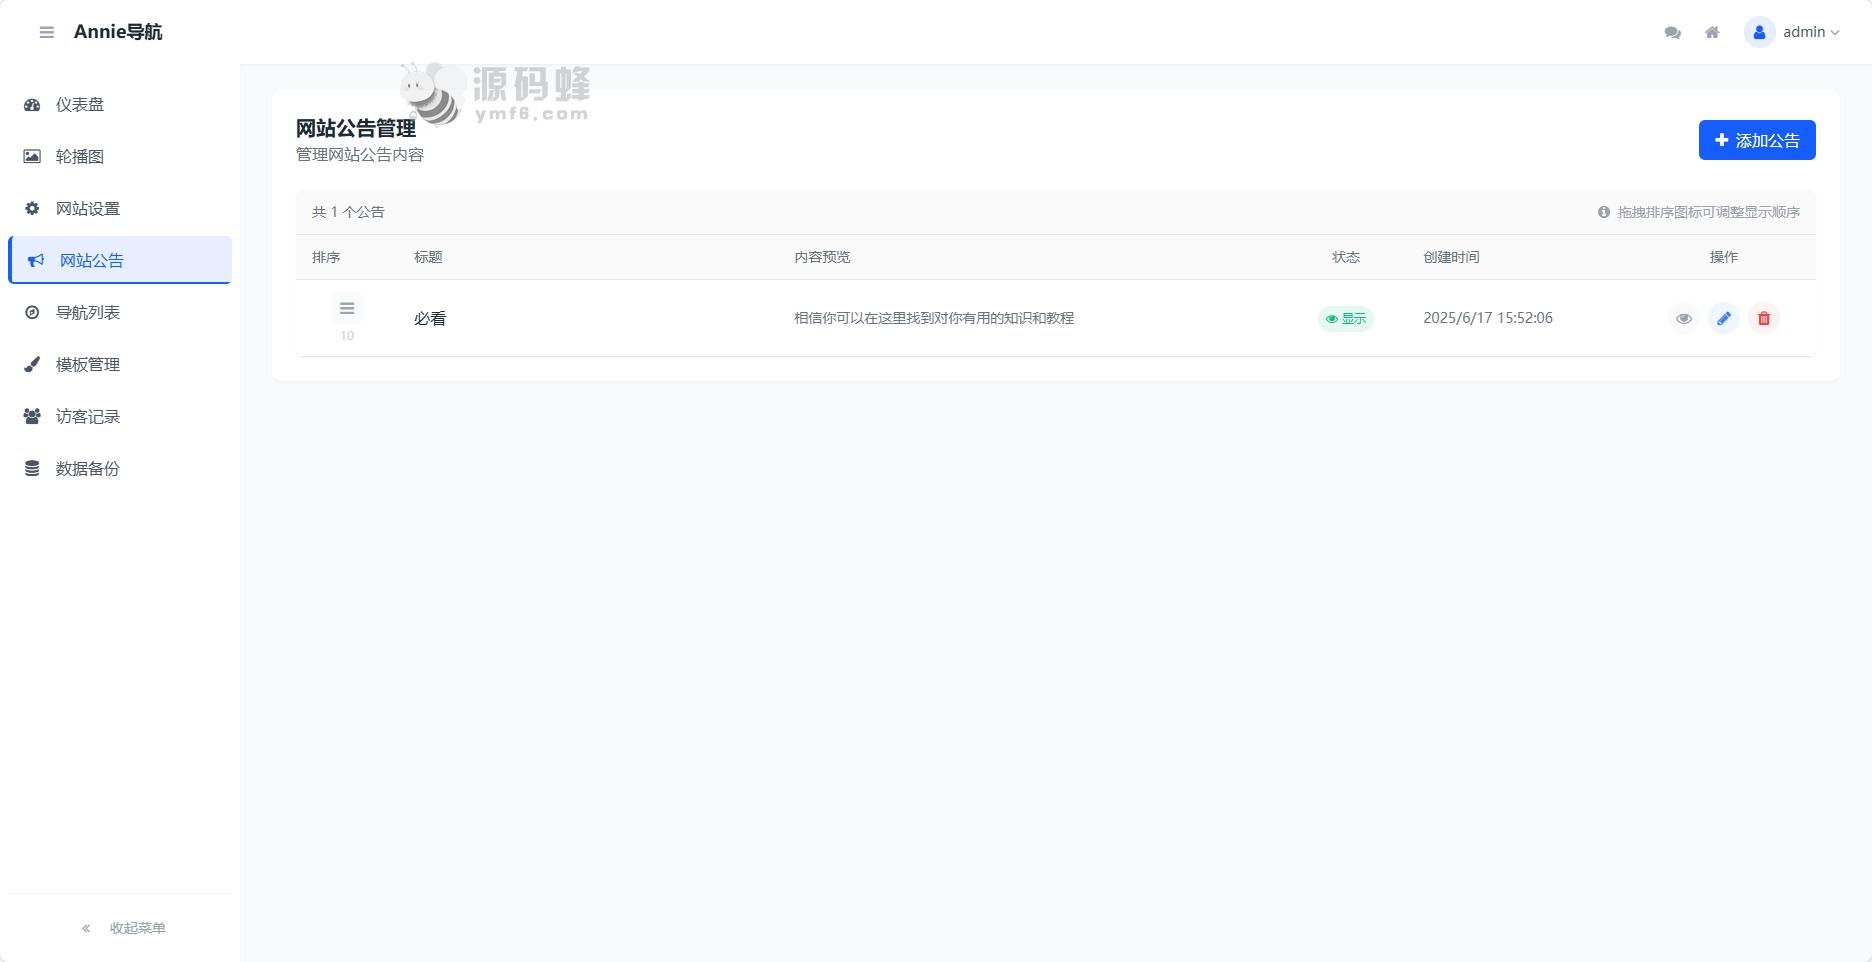Click the info icon beside 拖拽排序图标 hint
1872x962 pixels.
pos(1604,212)
